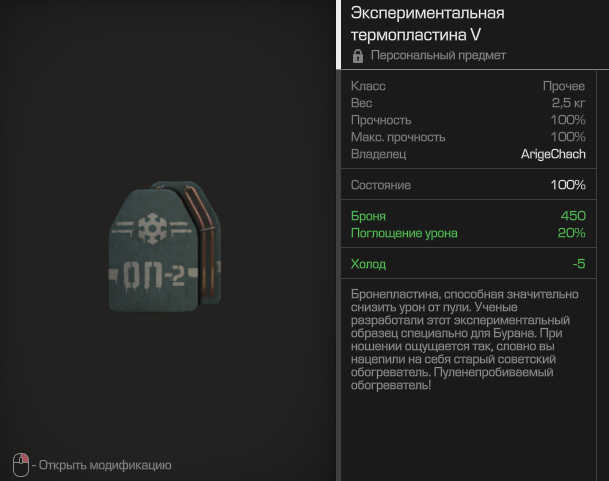Click the armor plate 3D preview
The width and height of the screenshot is (609, 481).
pyautogui.click(x=165, y=246)
